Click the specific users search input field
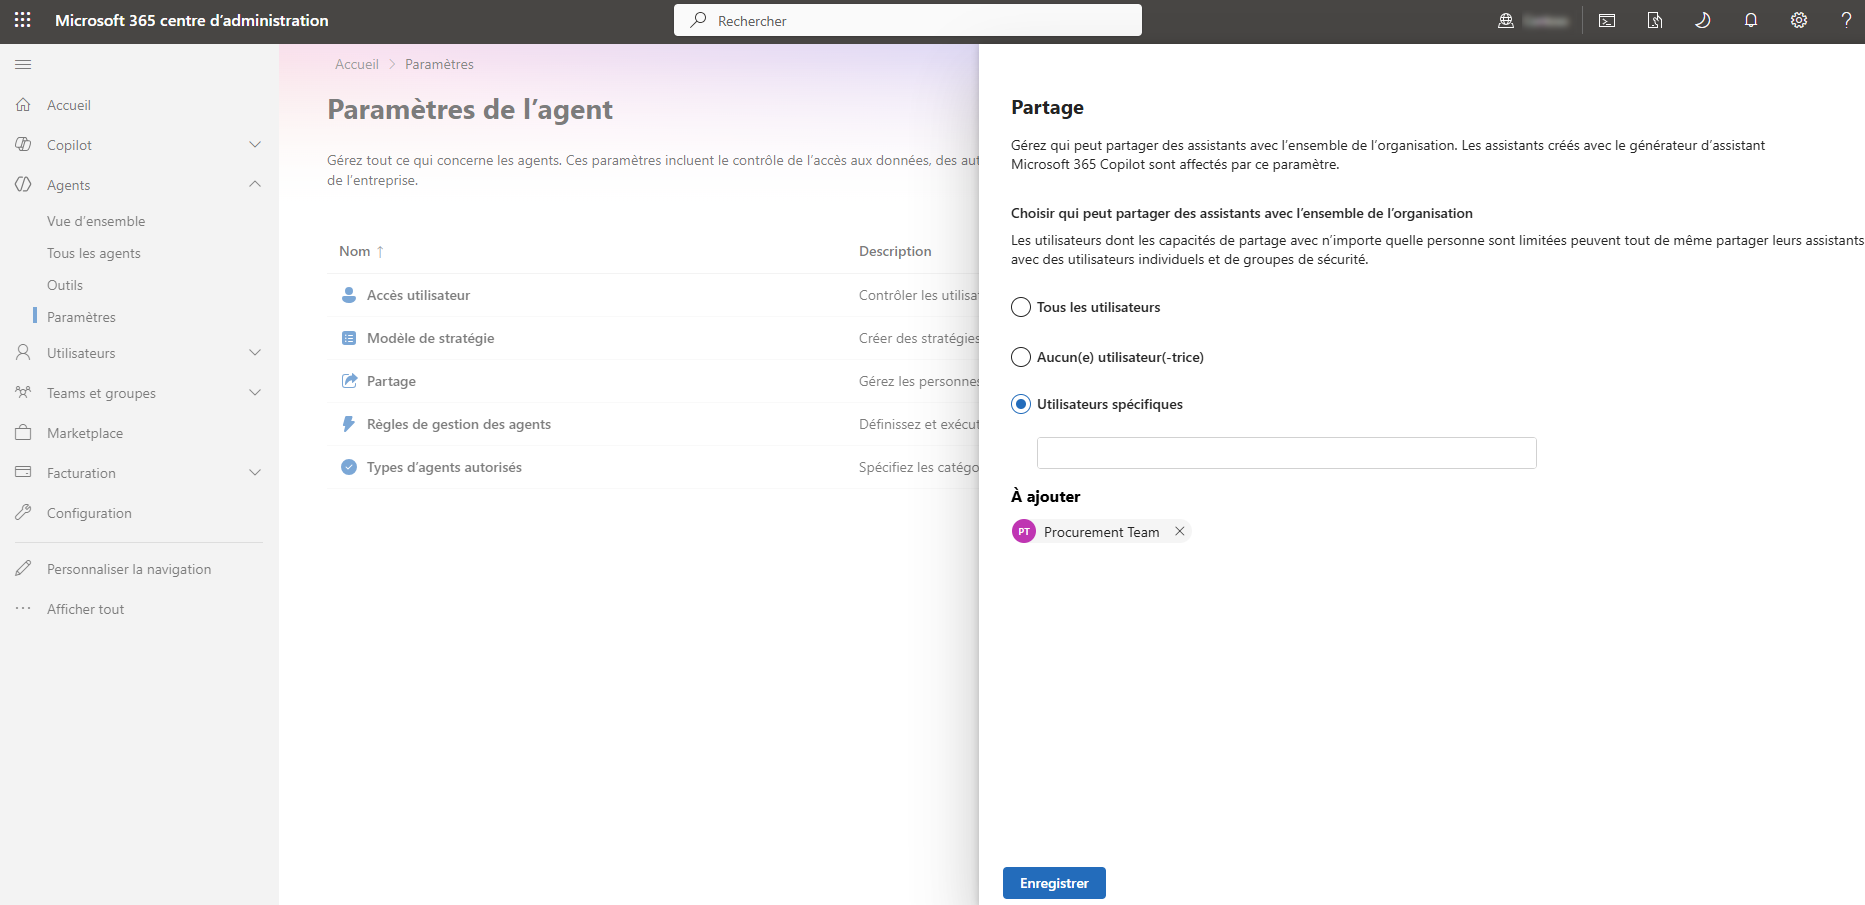1865x905 pixels. point(1286,453)
